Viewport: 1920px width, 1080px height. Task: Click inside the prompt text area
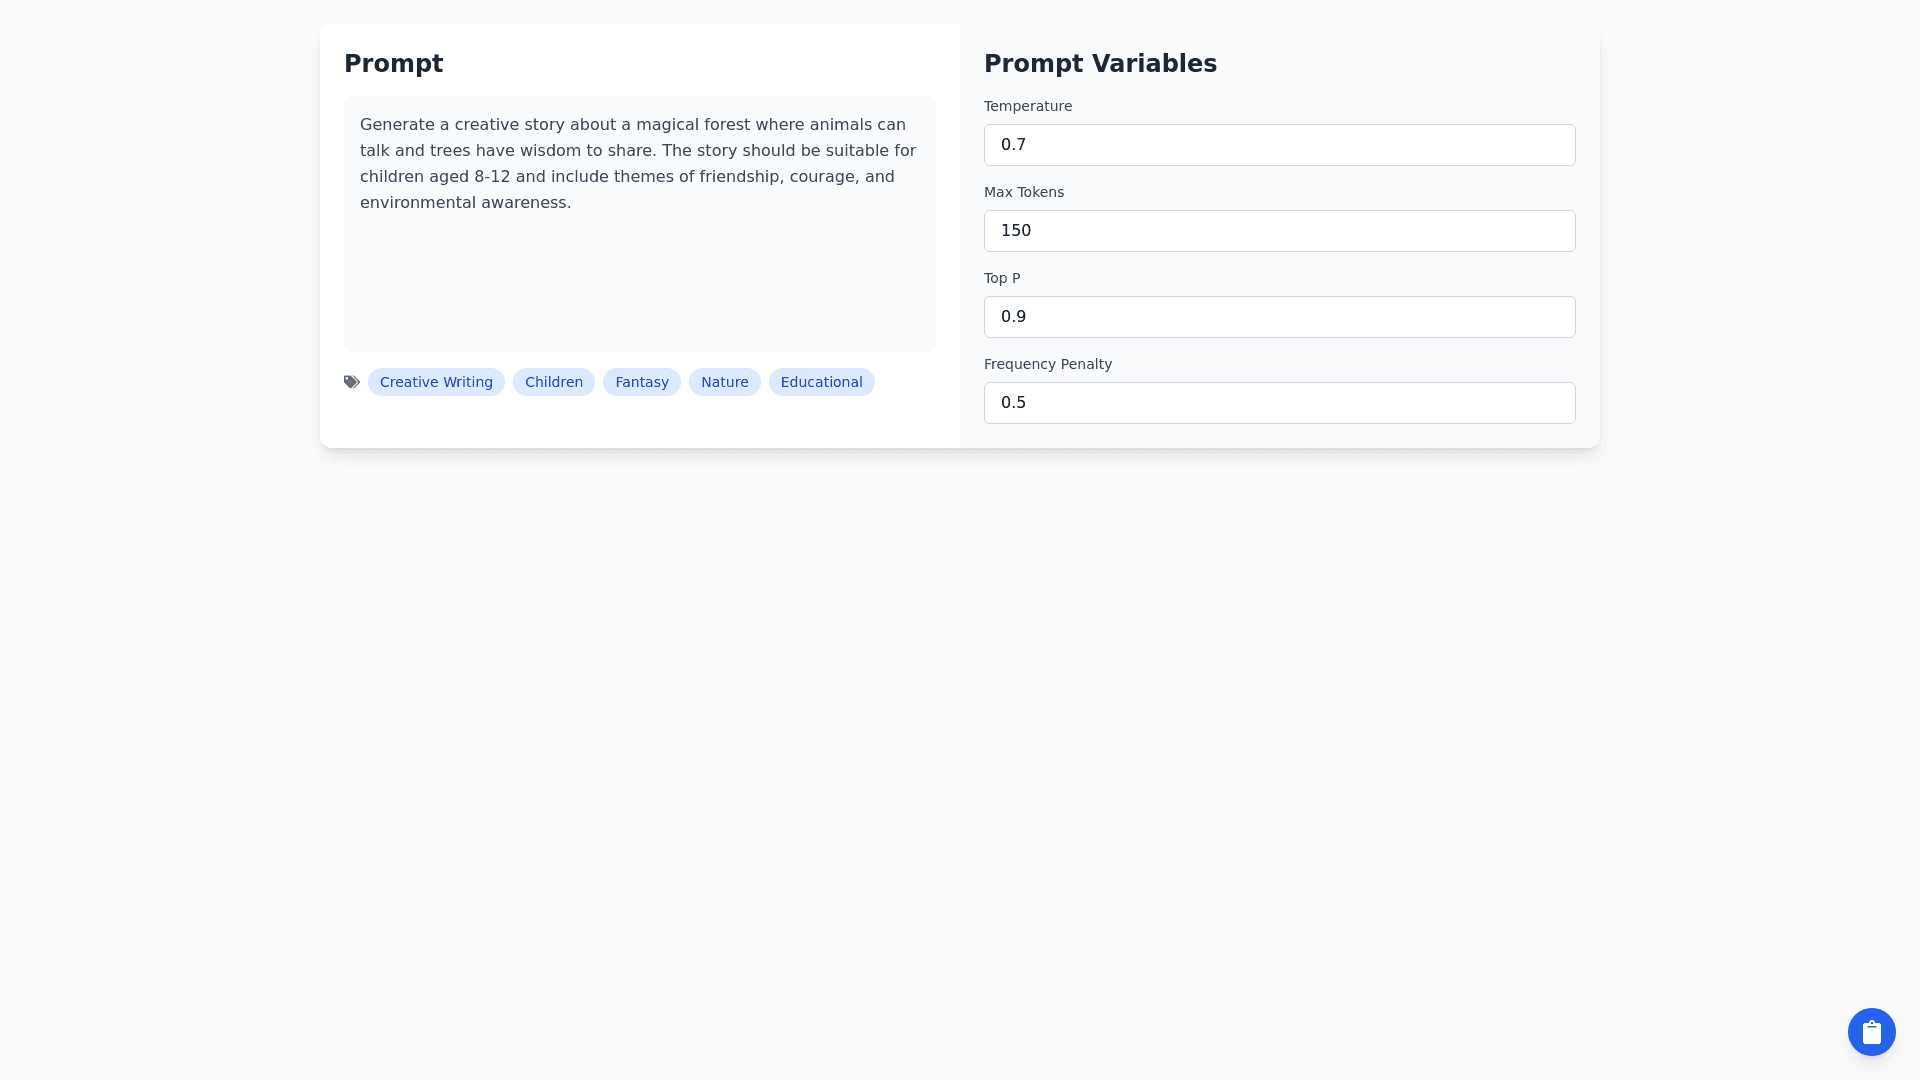point(640,280)
